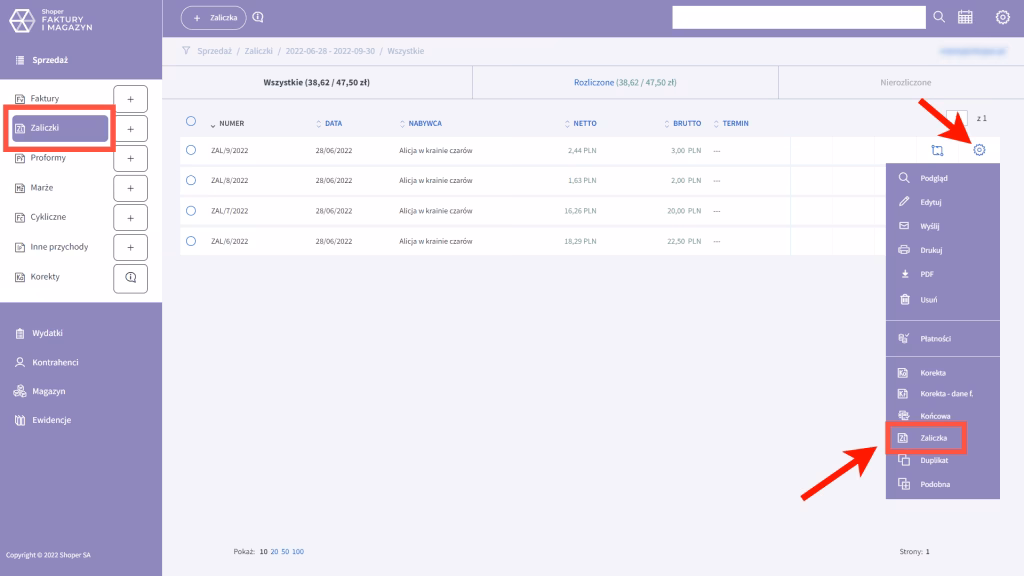1024x576 pixels.
Task: Click the crop-style icon on ZAL/9/2022 row
Action: point(937,150)
